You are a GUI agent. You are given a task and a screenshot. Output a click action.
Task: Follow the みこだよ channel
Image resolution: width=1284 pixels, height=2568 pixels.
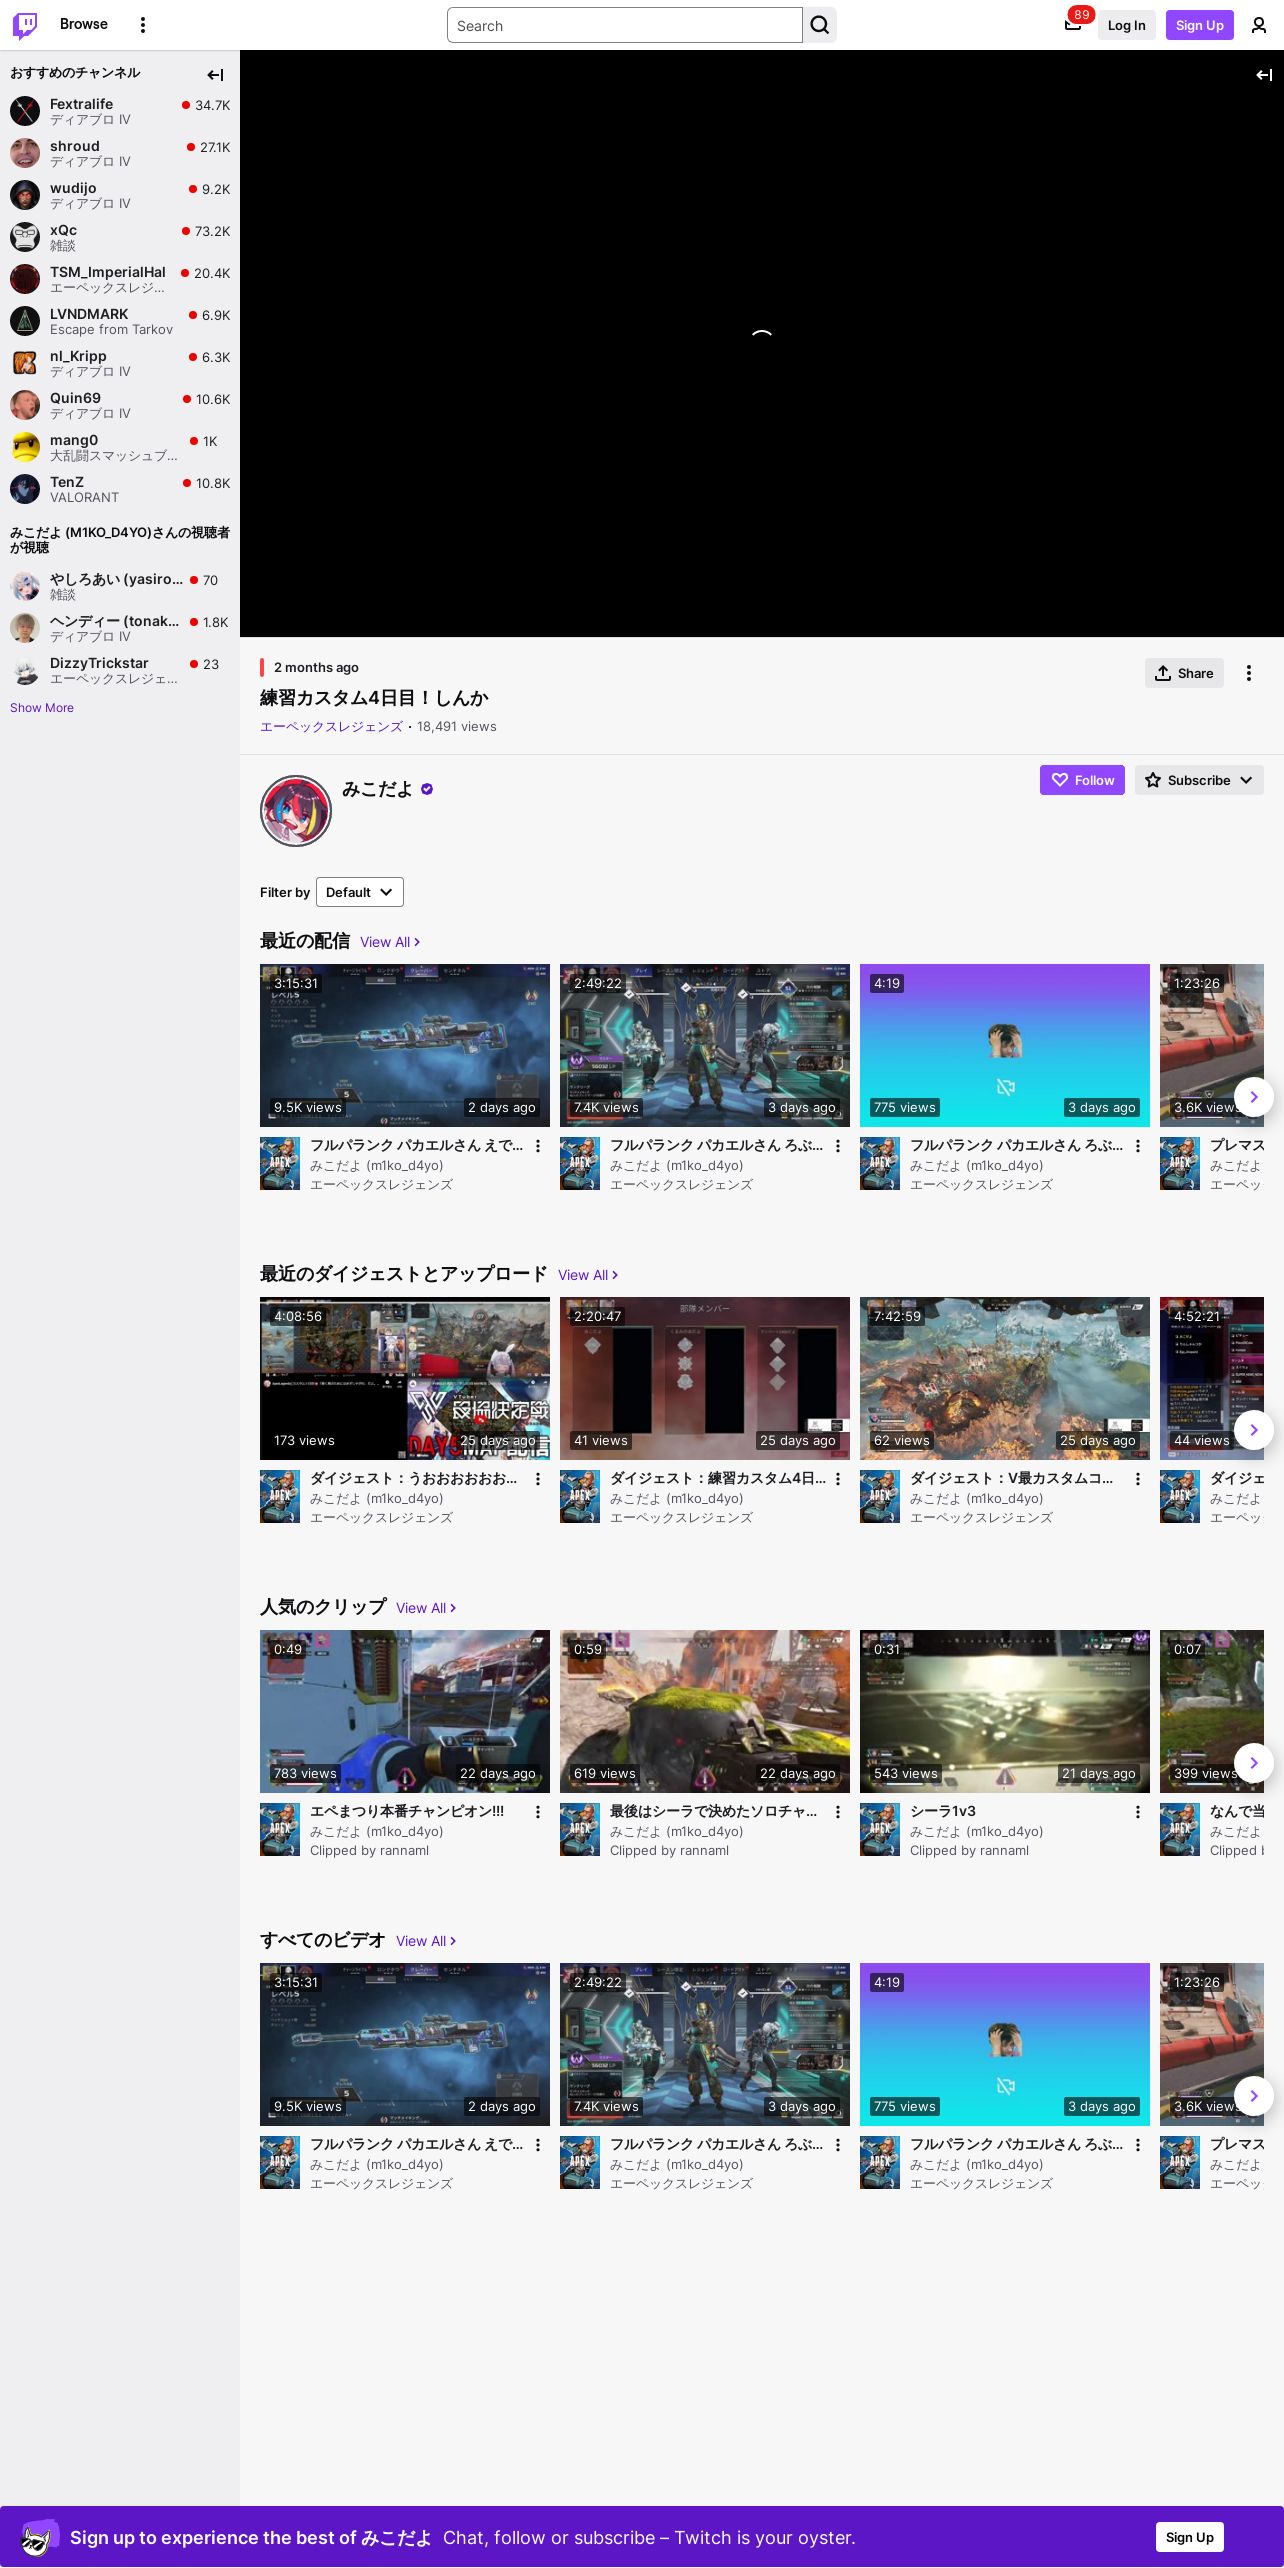click(1082, 780)
